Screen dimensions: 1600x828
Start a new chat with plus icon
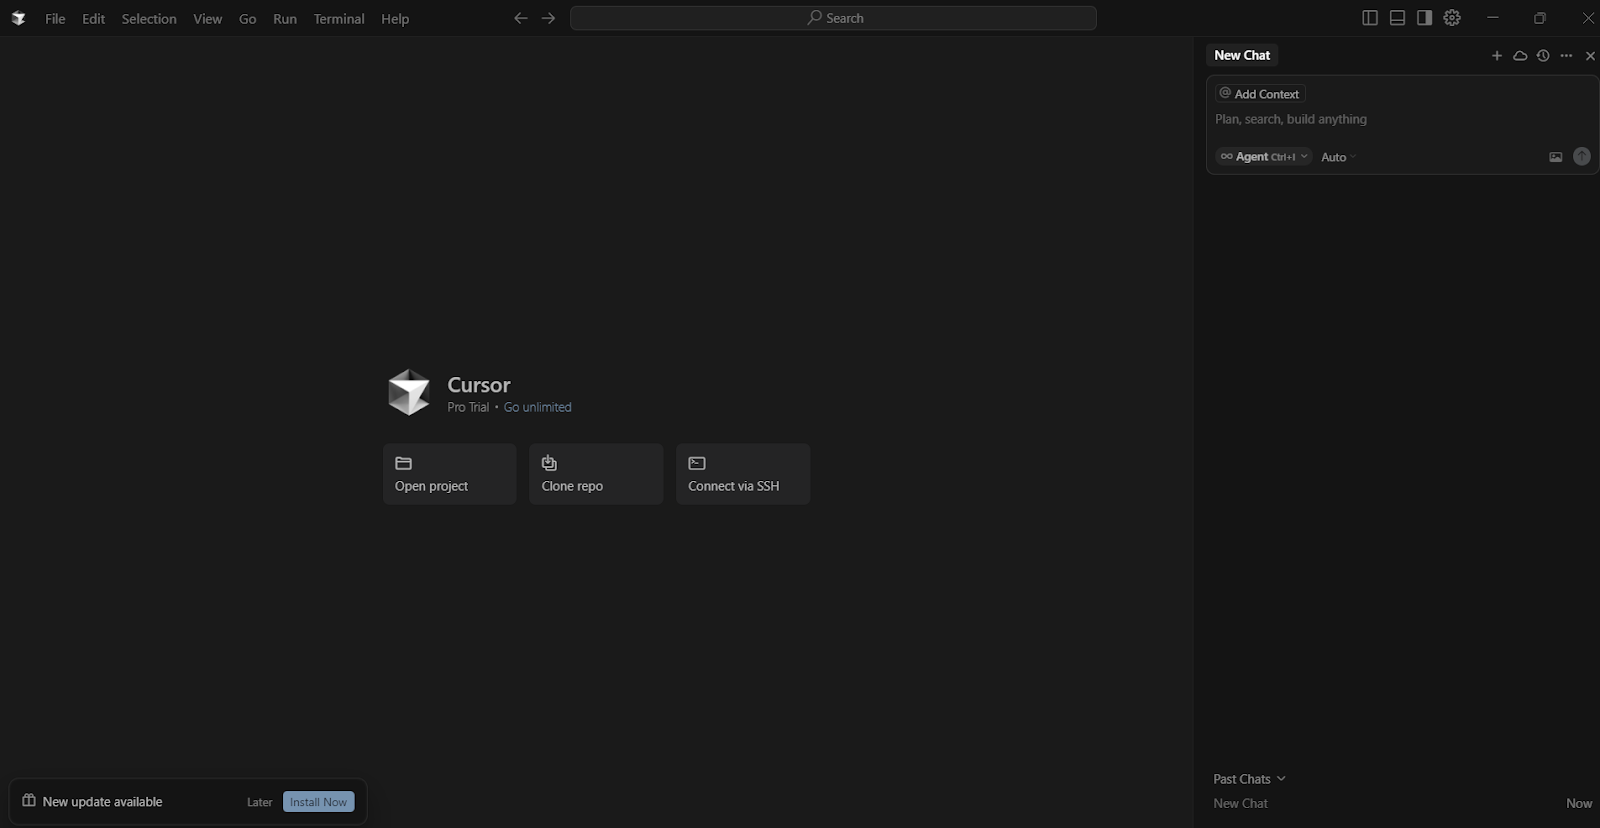1497,56
